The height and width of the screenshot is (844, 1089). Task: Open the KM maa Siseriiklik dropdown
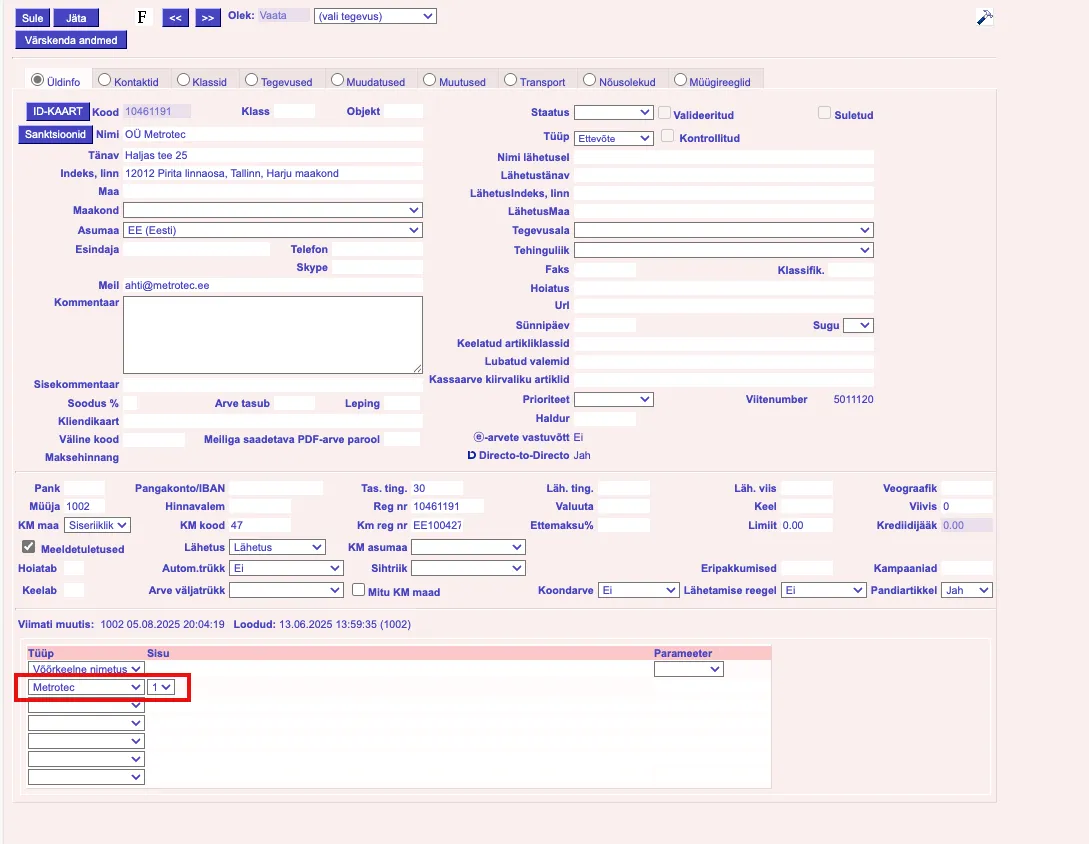pyautogui.click(x=97, y=525)
